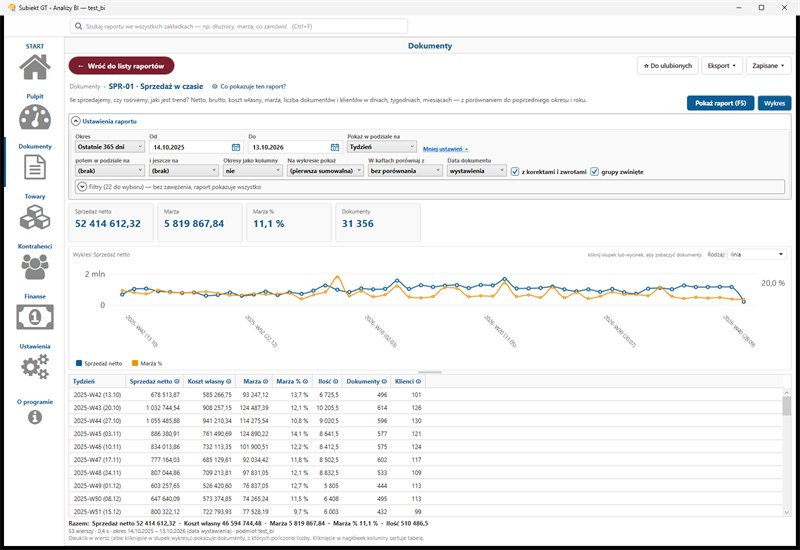Click info icon beside Dokumenty column header
Image resolution: width=800 pixels, height=550 pixels.
[x=384, y=382]
